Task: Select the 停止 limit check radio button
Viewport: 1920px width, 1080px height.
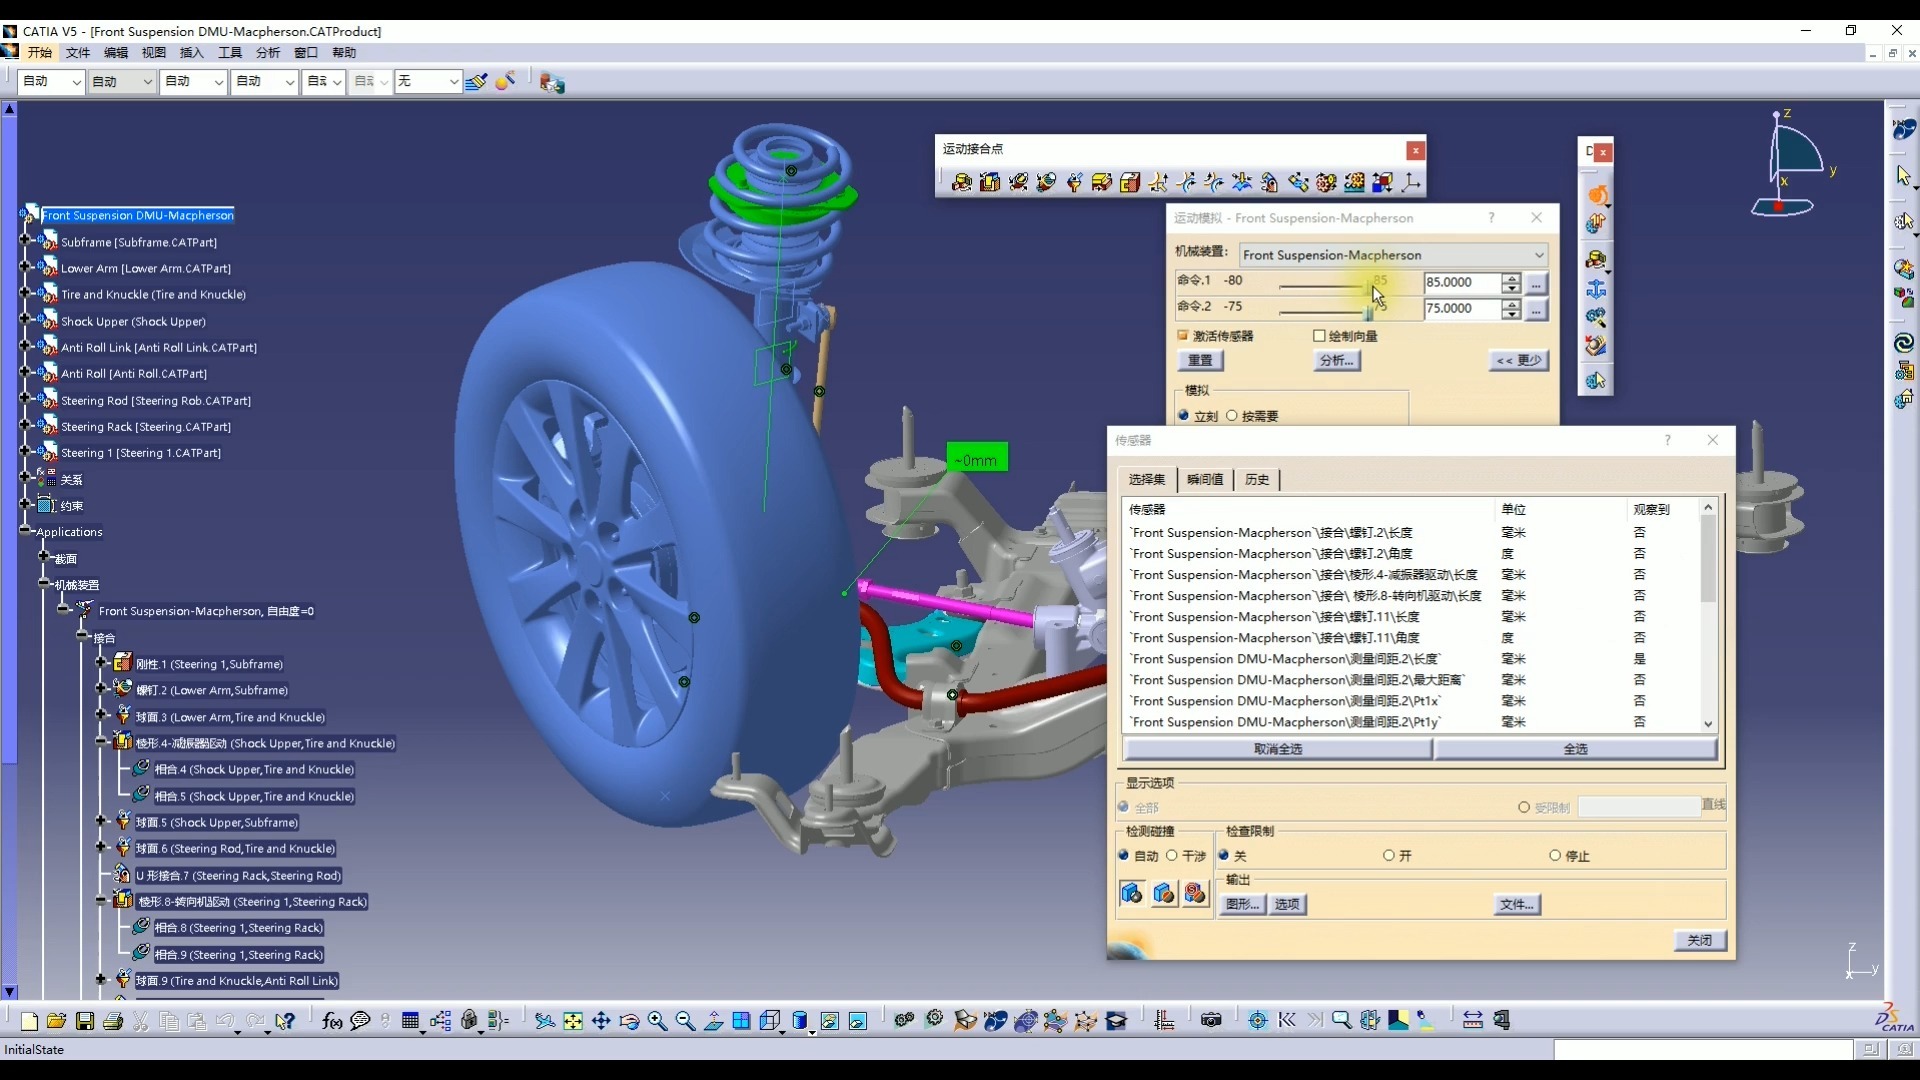Action: coord(1555,856)
